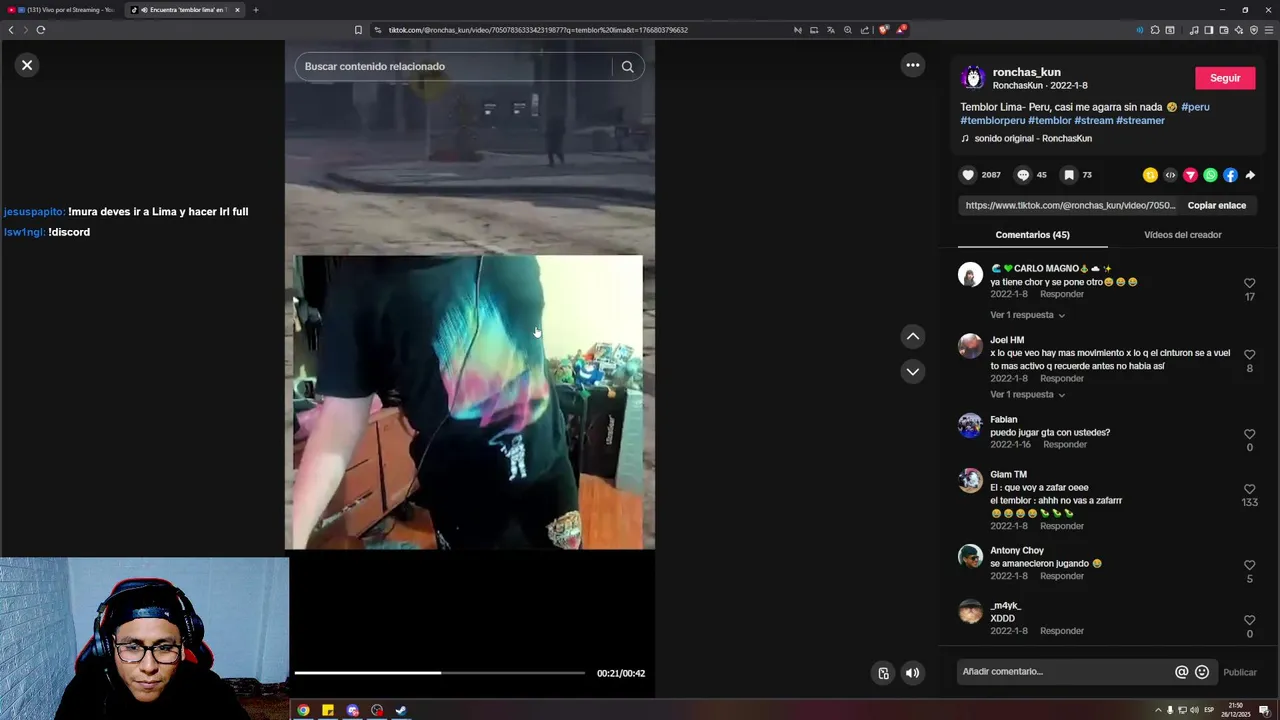Like CARLO MAGNO's comment
Screen dimensions: 1280x720
coord(1249,284)
